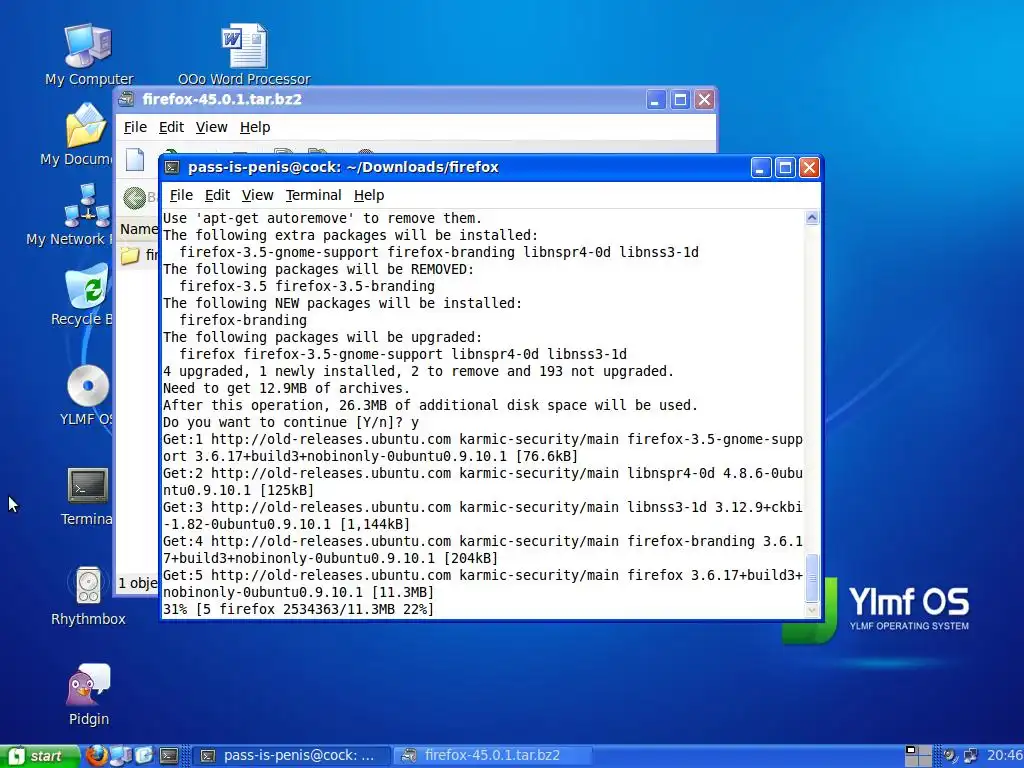Click the 'Need to get 12.9MB of archives' line
This screenshot has width=1024, height=768.
tap(286, 389)
